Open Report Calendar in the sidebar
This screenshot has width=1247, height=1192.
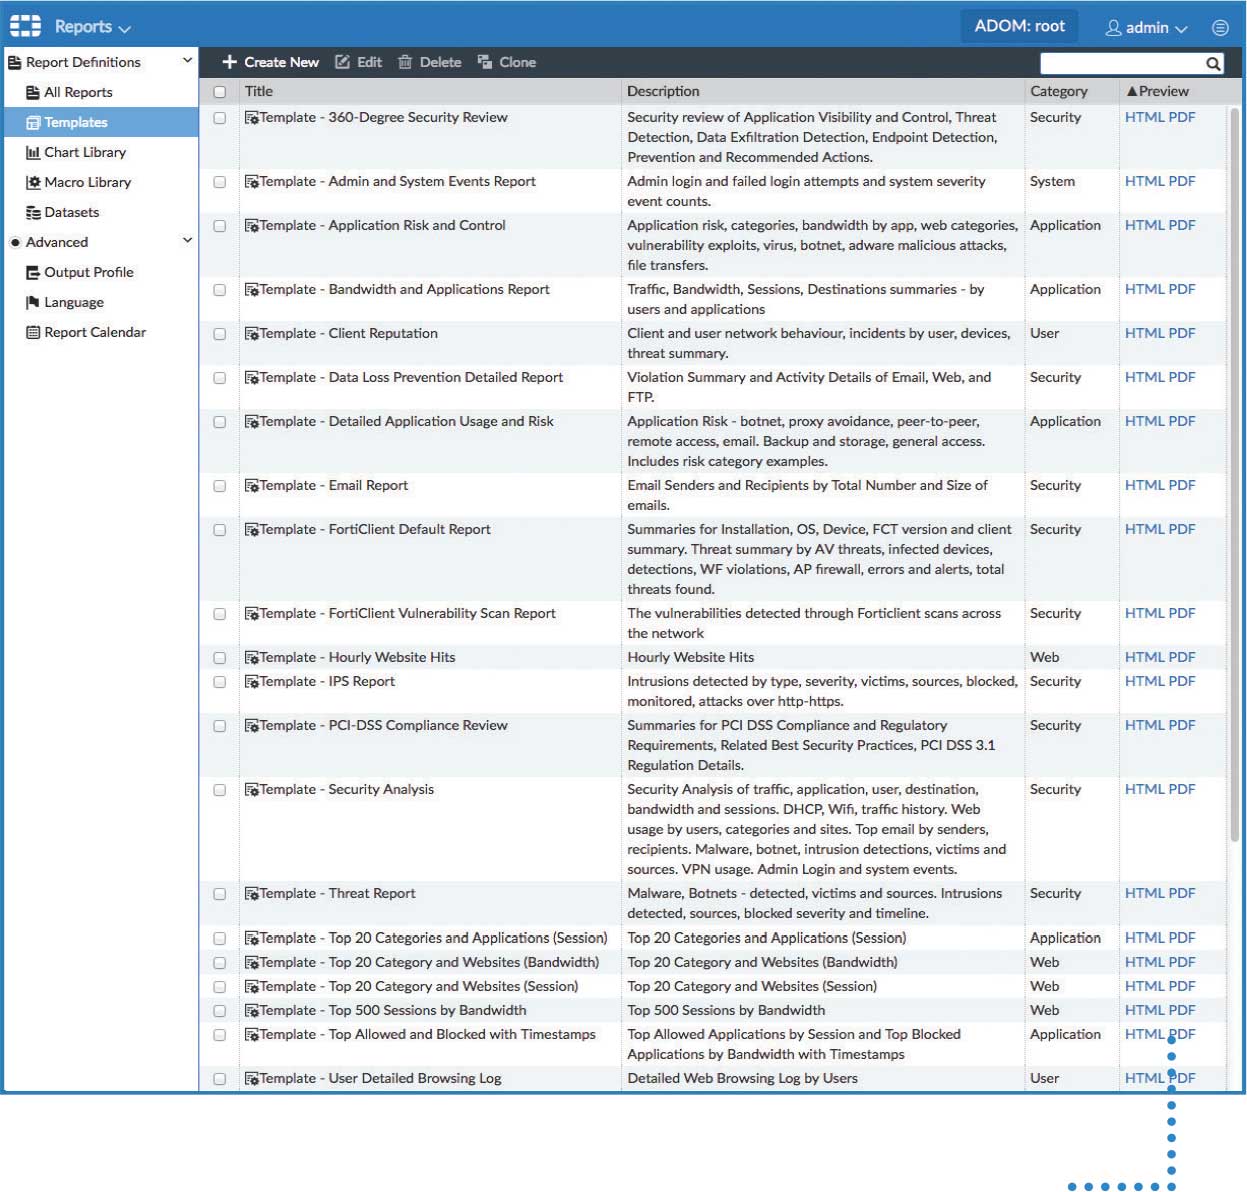(x=94, y=332)
